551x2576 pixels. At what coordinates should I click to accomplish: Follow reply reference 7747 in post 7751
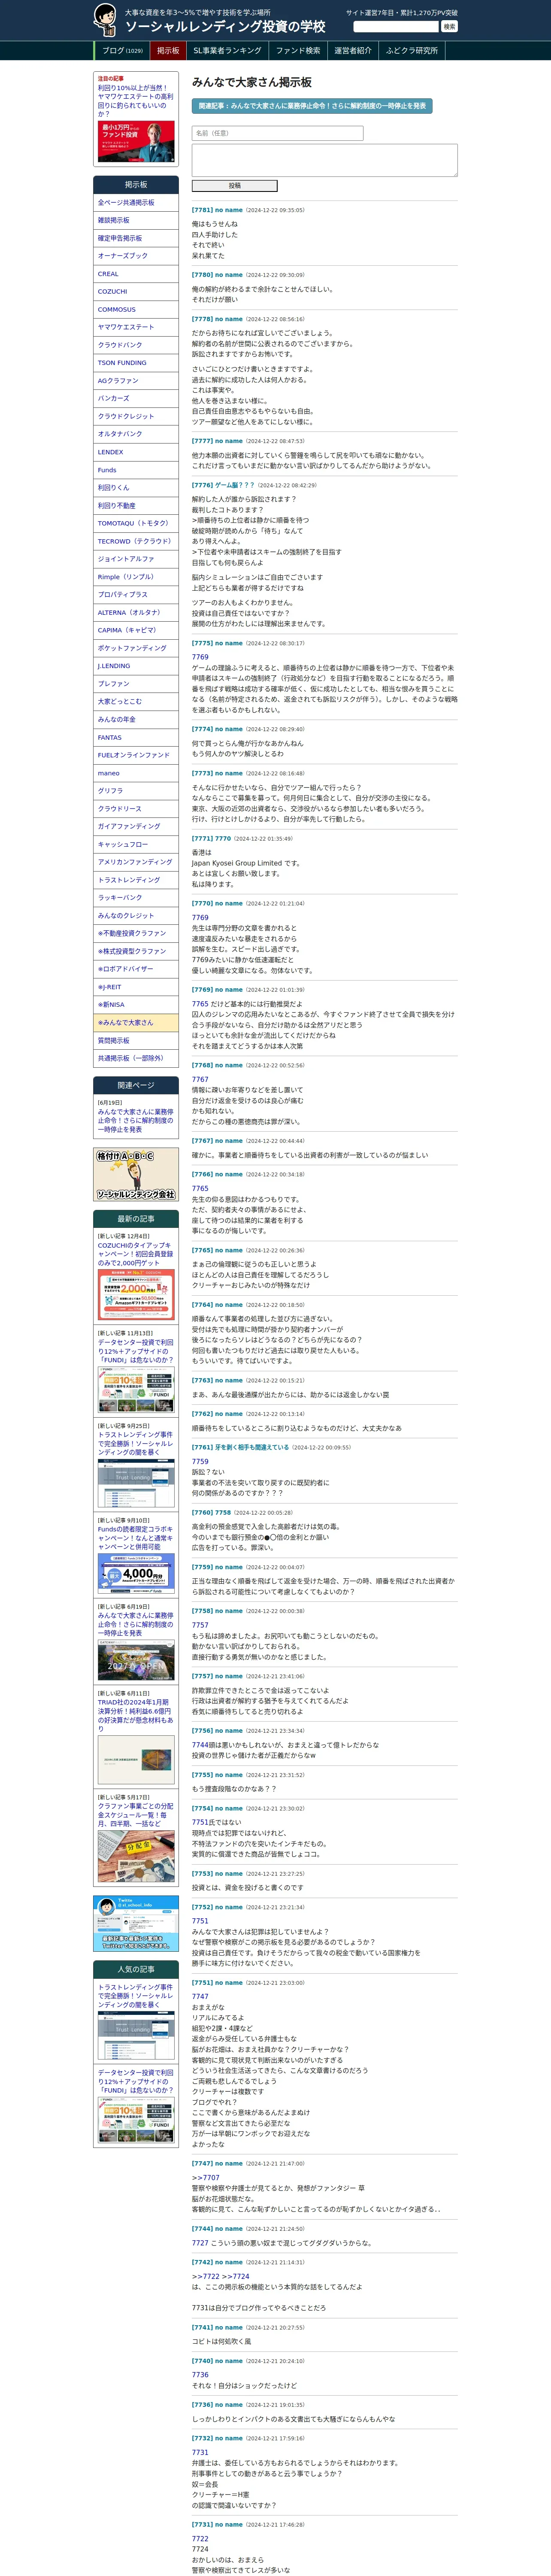(x=200, y=1996)
